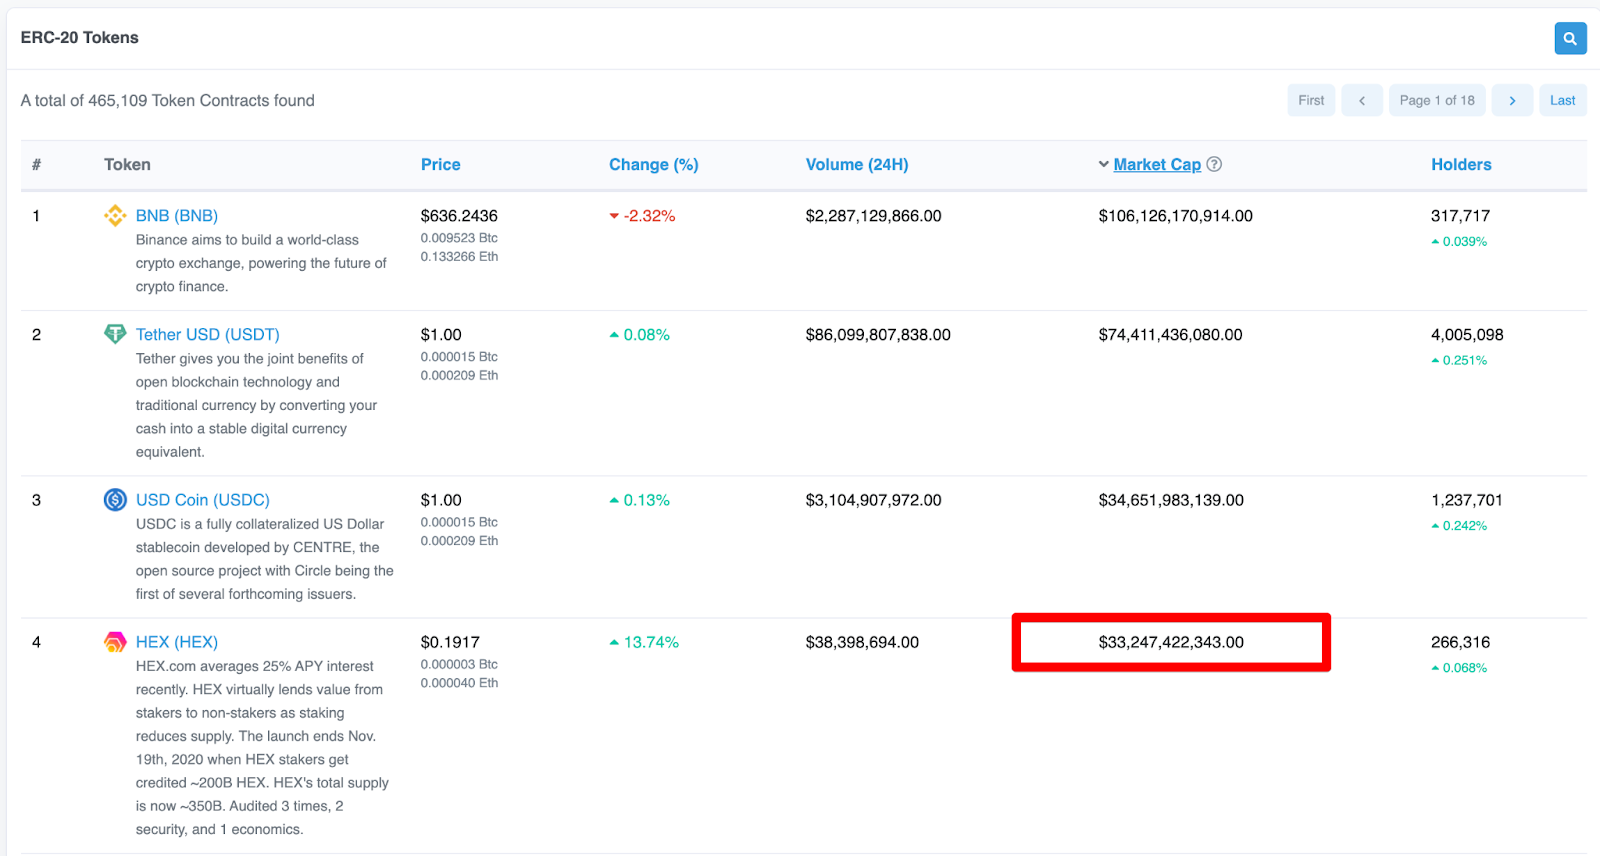Image resolution: width=1600 pixels, height=856 pixels.
Task: Select BNB change value -2.32%
Action: tap(650, 216)
